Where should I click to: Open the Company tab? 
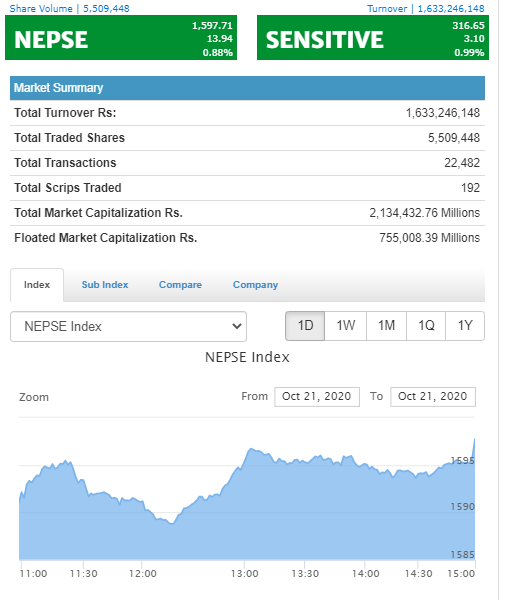tap(255, 285)
